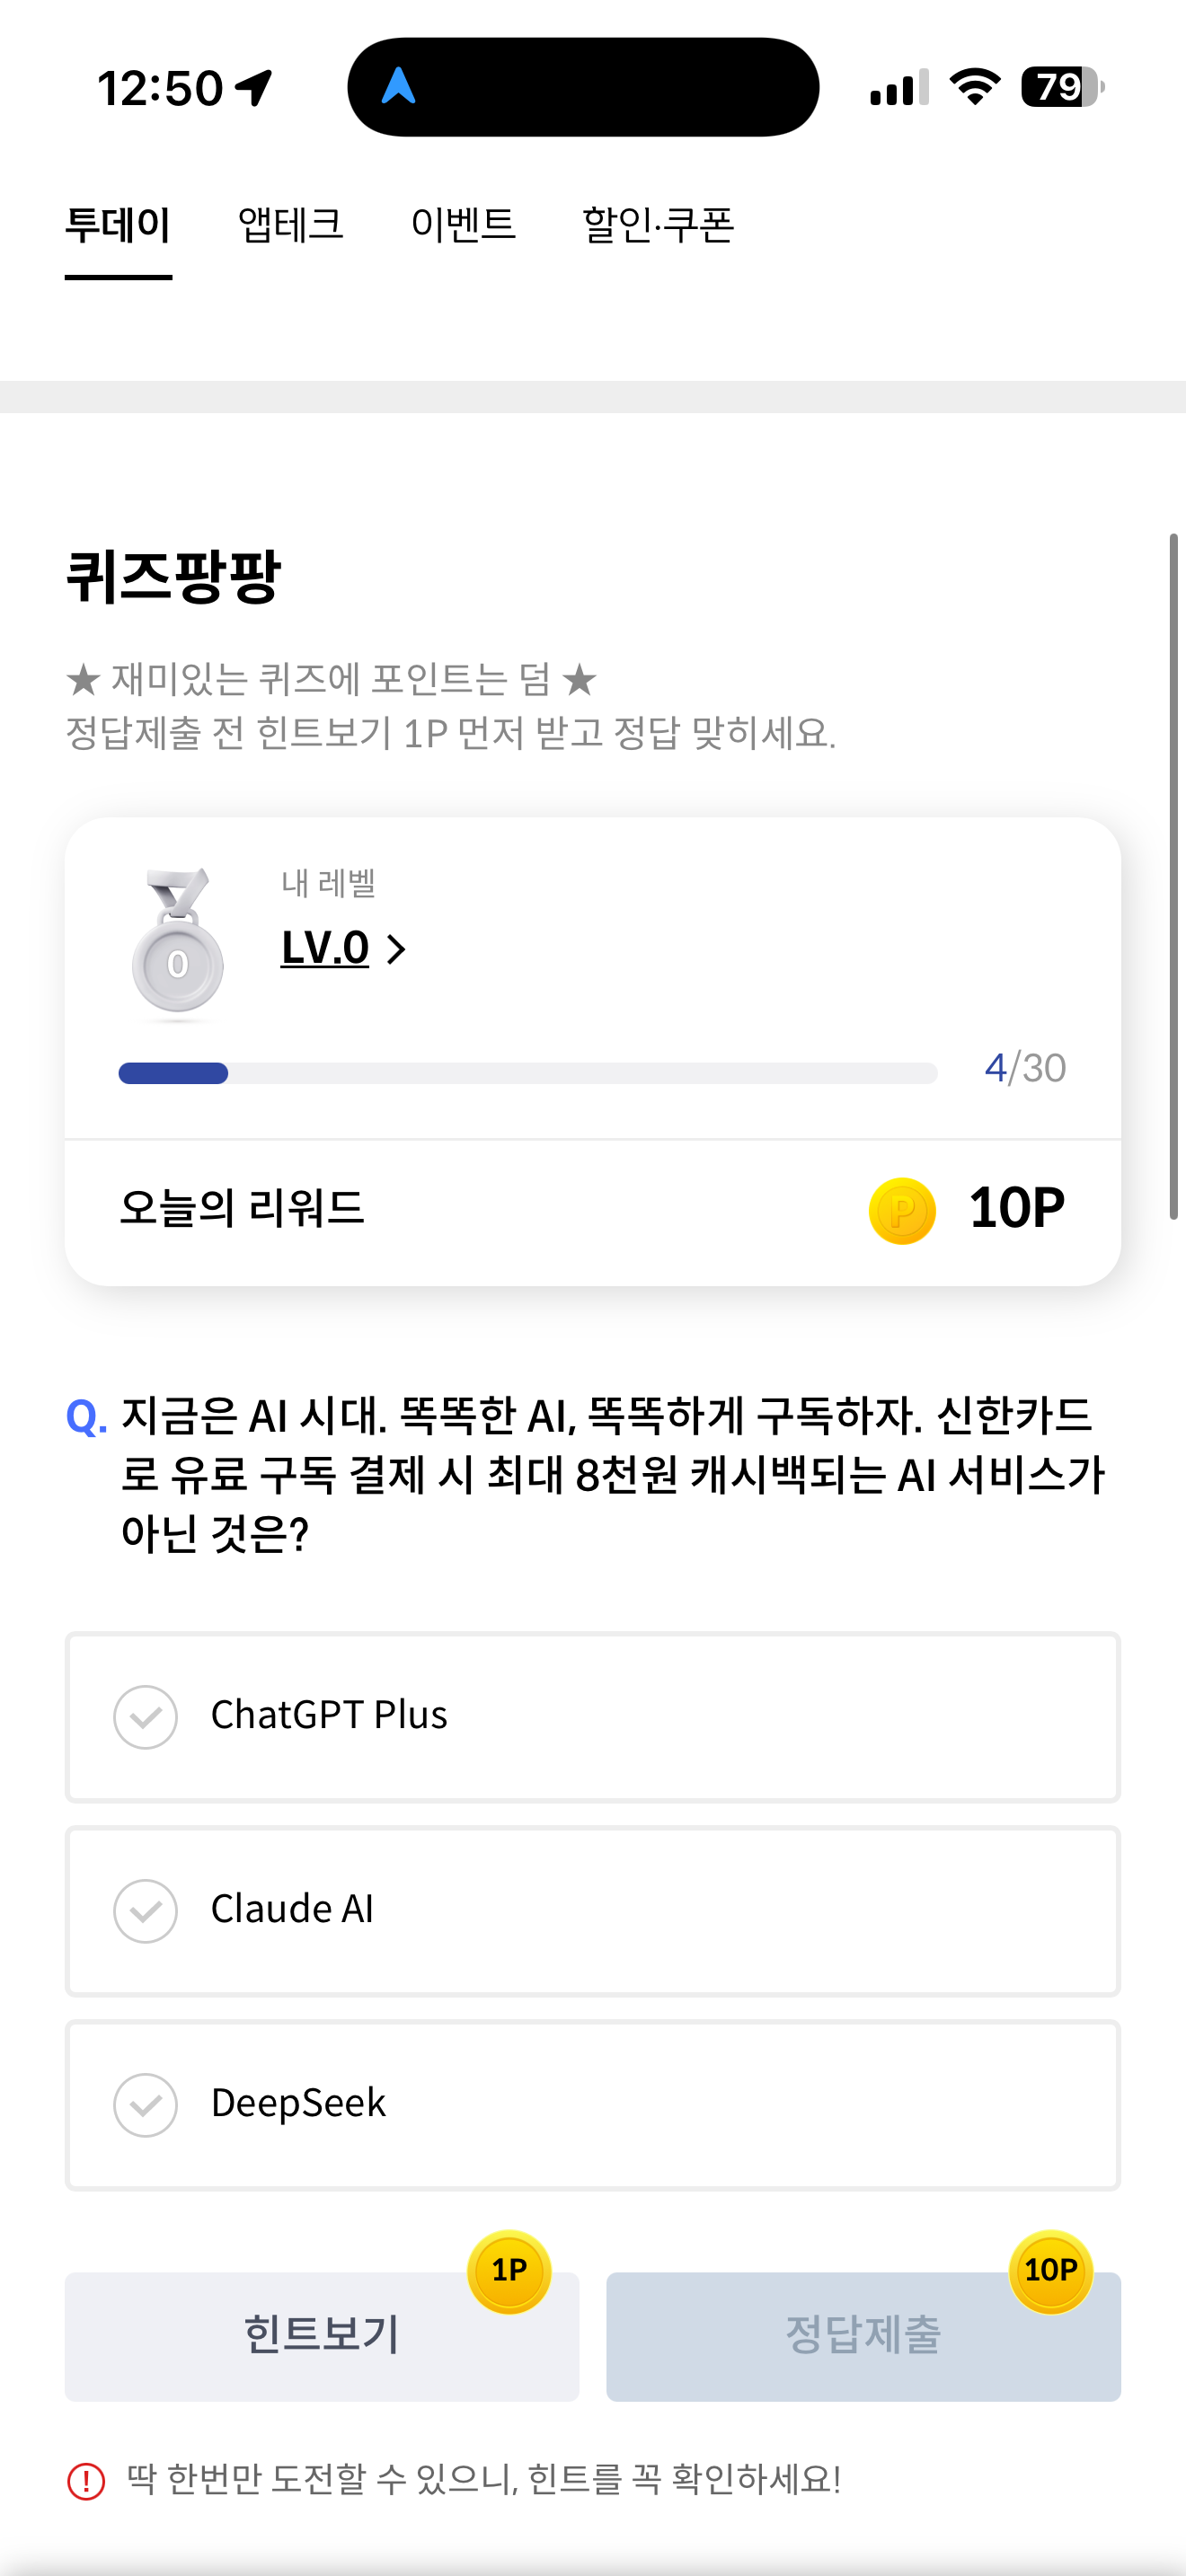Tap the 힌트보기 button

322,2336
